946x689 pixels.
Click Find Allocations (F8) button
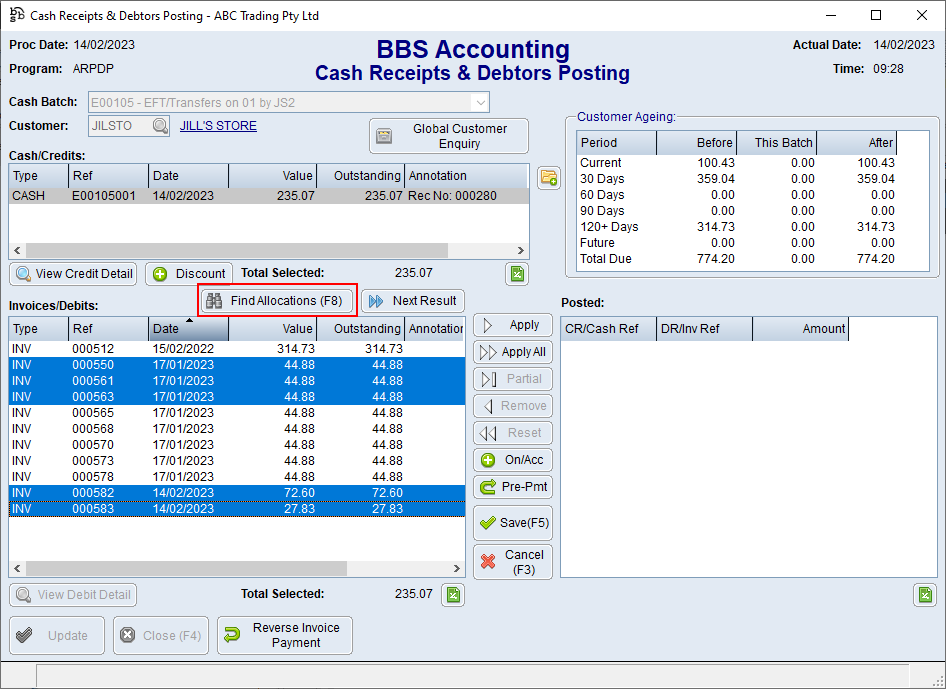pos(276,301)
